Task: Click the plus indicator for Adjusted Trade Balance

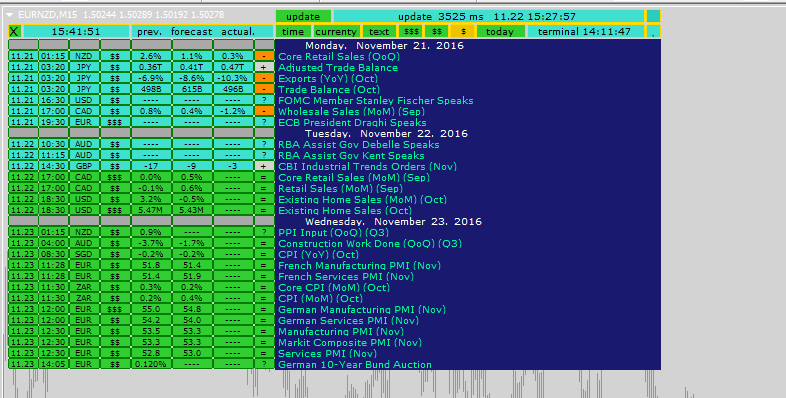Action: (x=264, y=67)
